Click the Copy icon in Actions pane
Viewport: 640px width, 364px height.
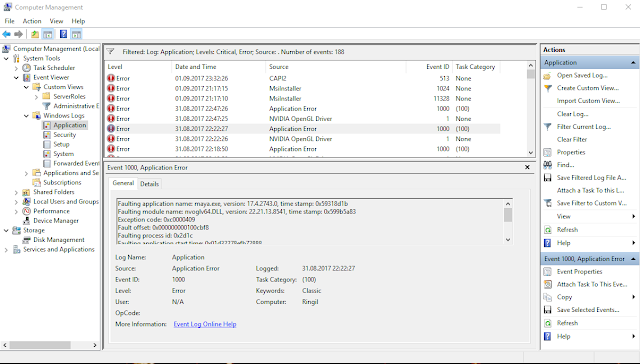click(x=548, y=297)
